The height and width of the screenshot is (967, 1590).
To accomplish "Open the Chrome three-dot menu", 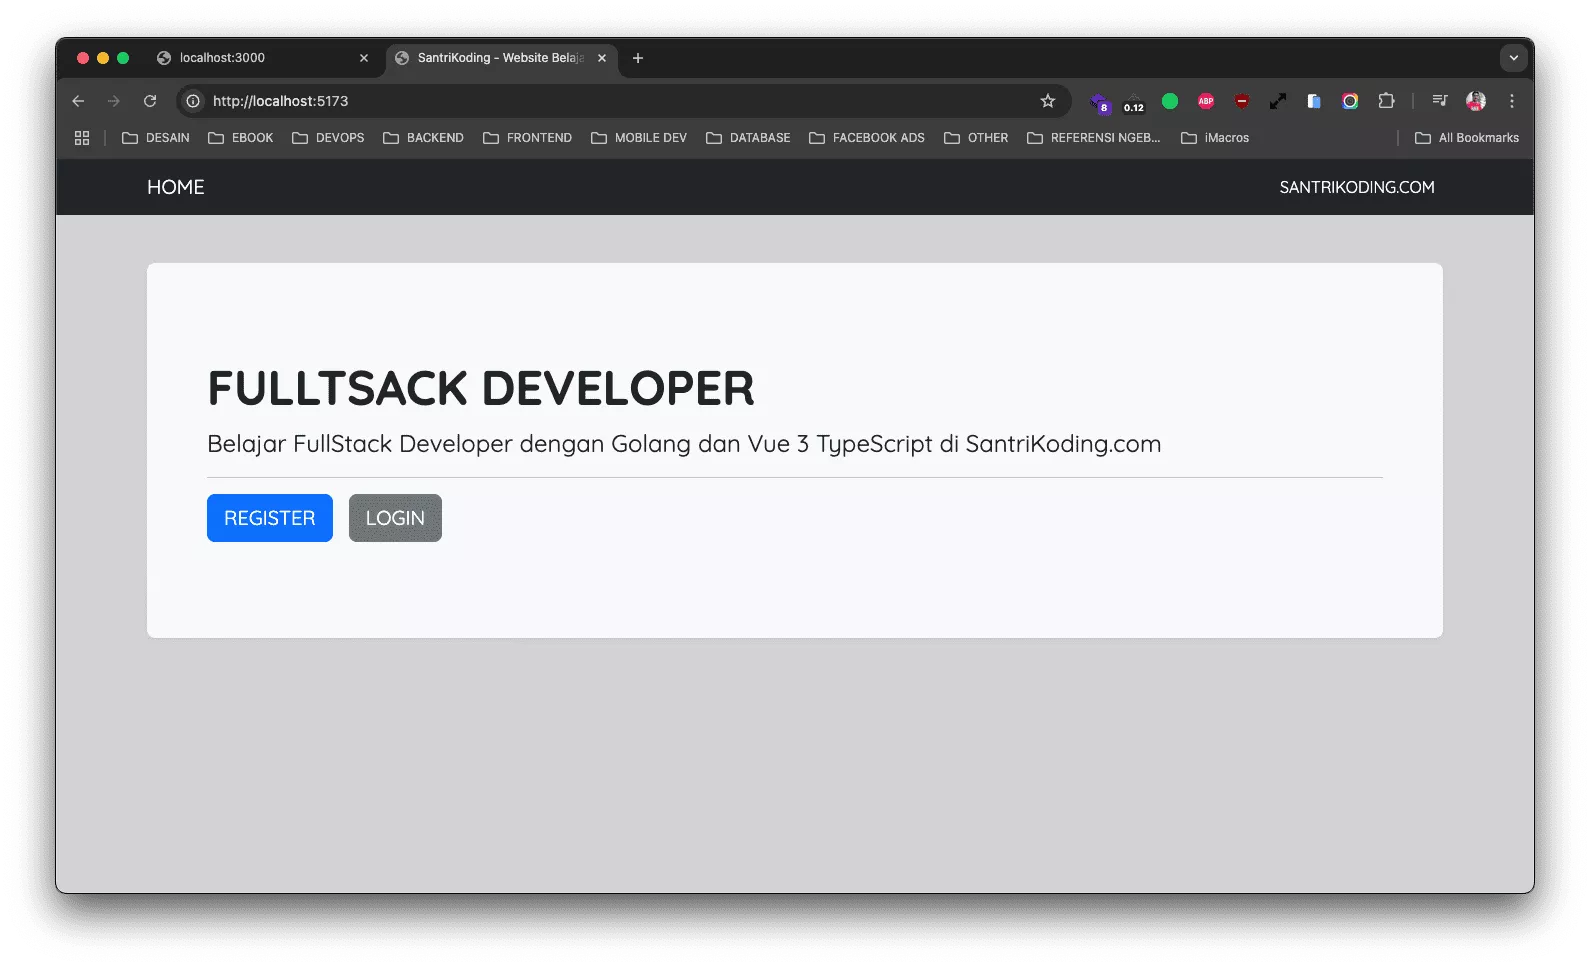I will pos(1512,101).
